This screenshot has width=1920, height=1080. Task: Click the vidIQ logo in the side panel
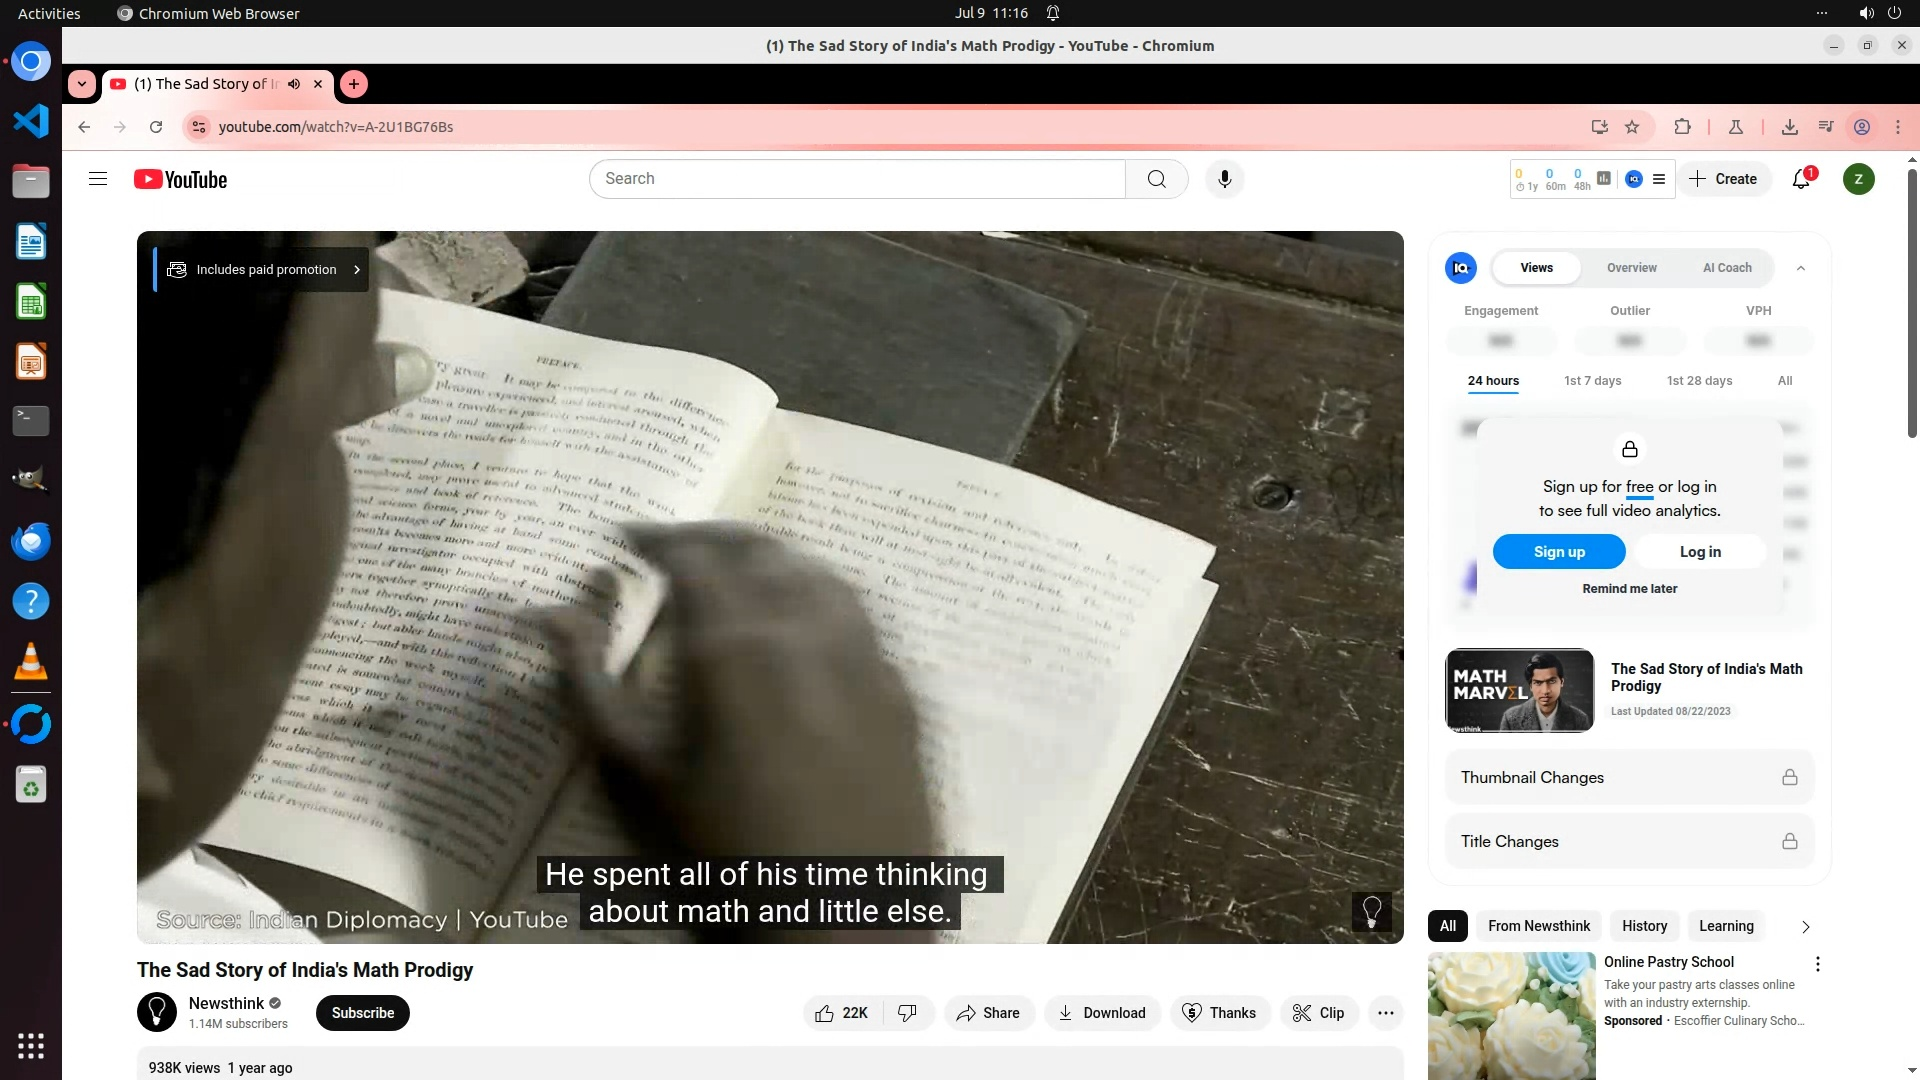click(1461, 268)
